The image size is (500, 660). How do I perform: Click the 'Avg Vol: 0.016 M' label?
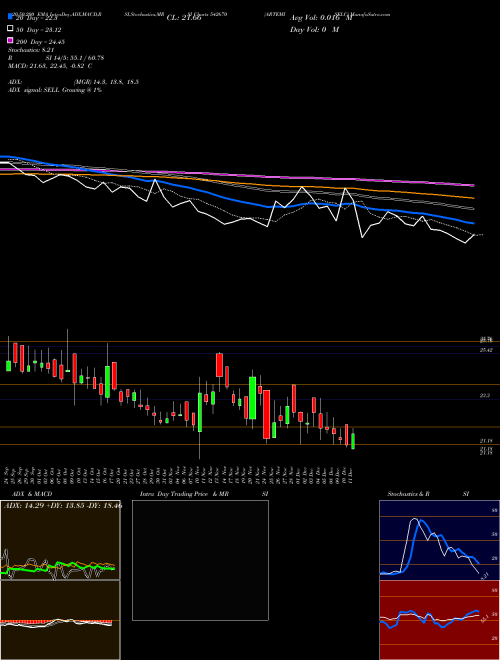(x=321, y=18)
